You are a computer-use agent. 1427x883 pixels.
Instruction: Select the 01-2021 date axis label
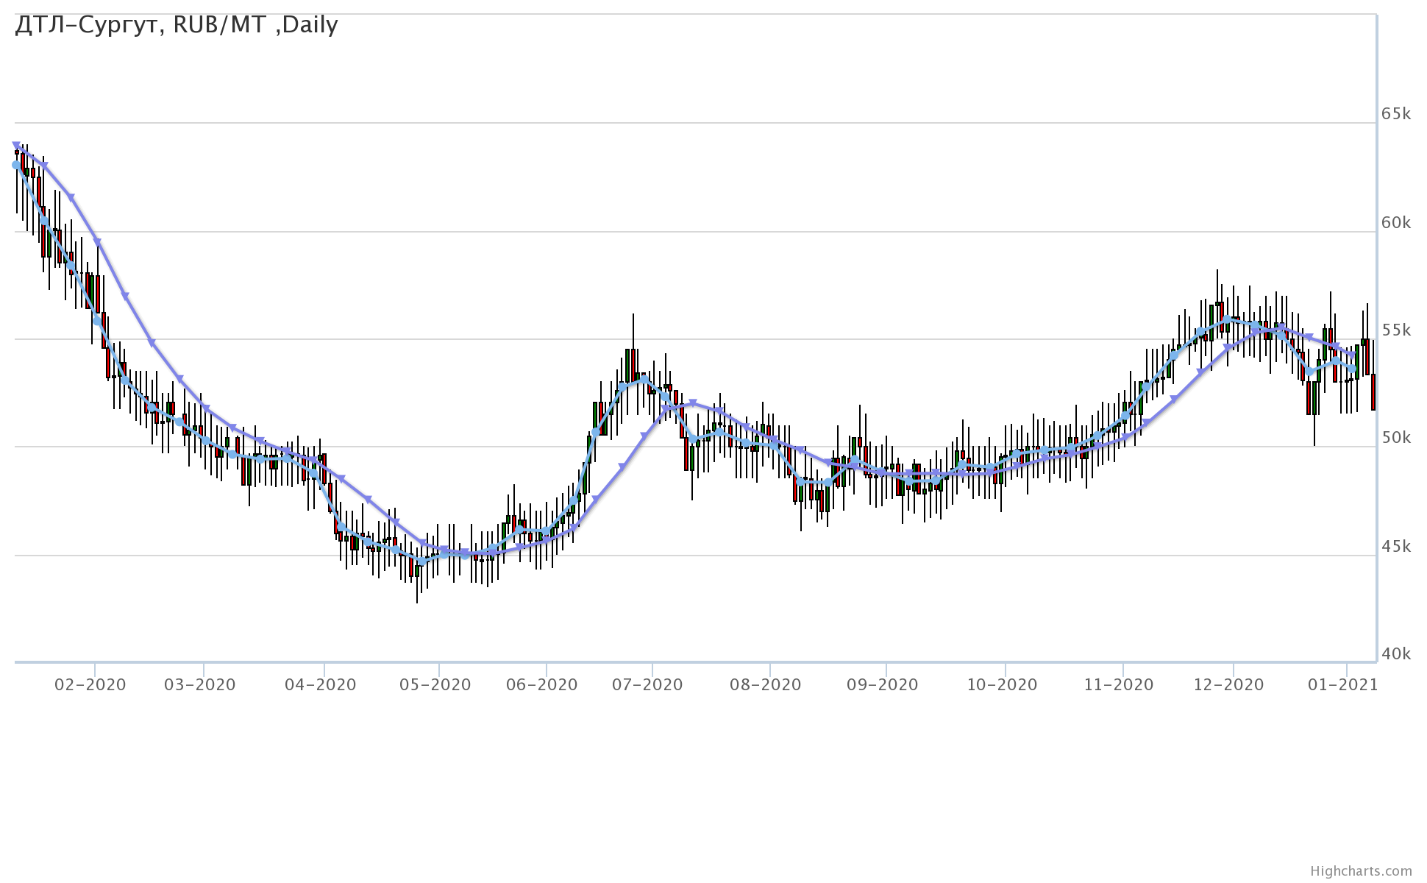pyautogui.click(x=1344, y=685)
